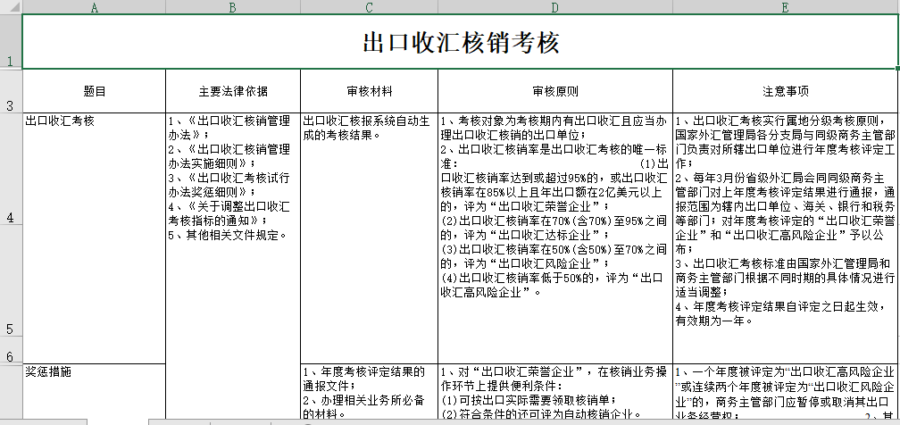The height and width of the screenshot is (425, 900).
Task: Select row 3 header
Action: point(11,91)
